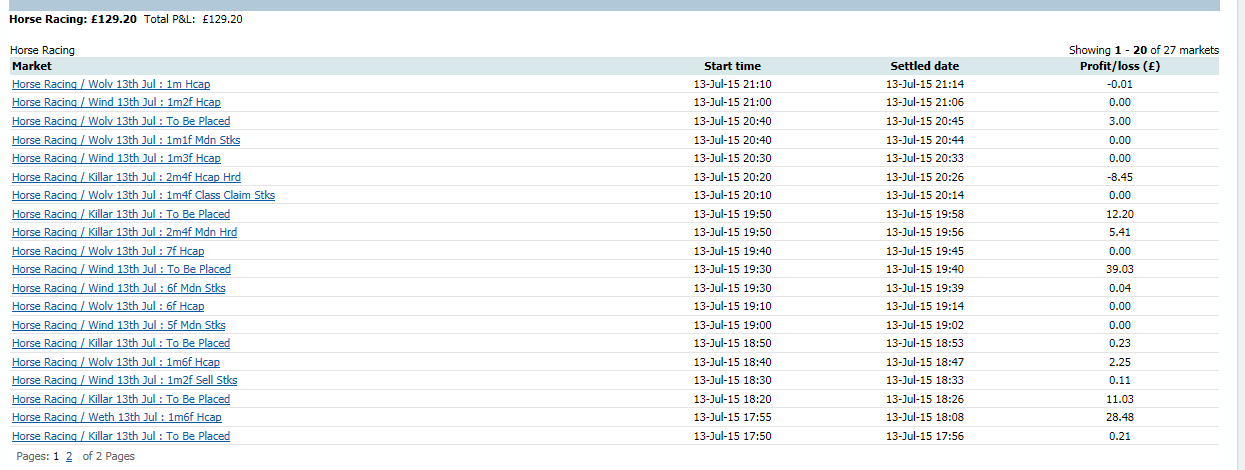Open the Wolv 13th Jul 7f Hcap market
Screen dimensions: 1245x470
coord(108,251)
